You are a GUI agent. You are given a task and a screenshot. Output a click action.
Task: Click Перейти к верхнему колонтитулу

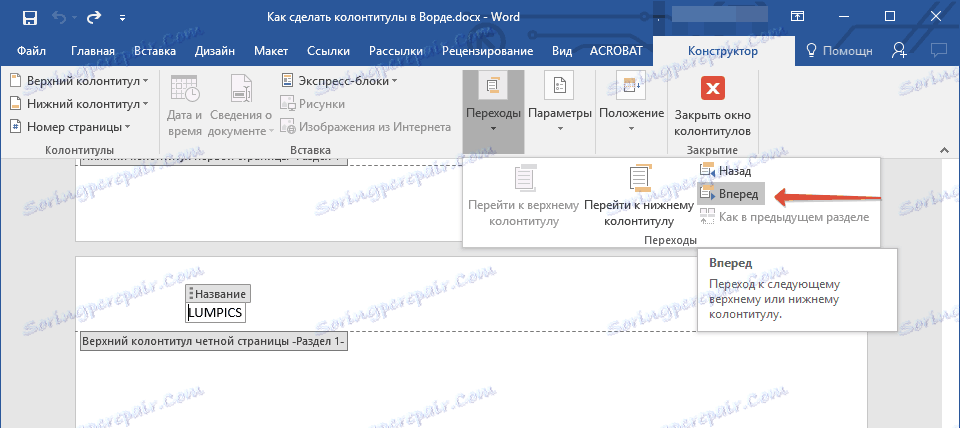[x=523, y=197]
